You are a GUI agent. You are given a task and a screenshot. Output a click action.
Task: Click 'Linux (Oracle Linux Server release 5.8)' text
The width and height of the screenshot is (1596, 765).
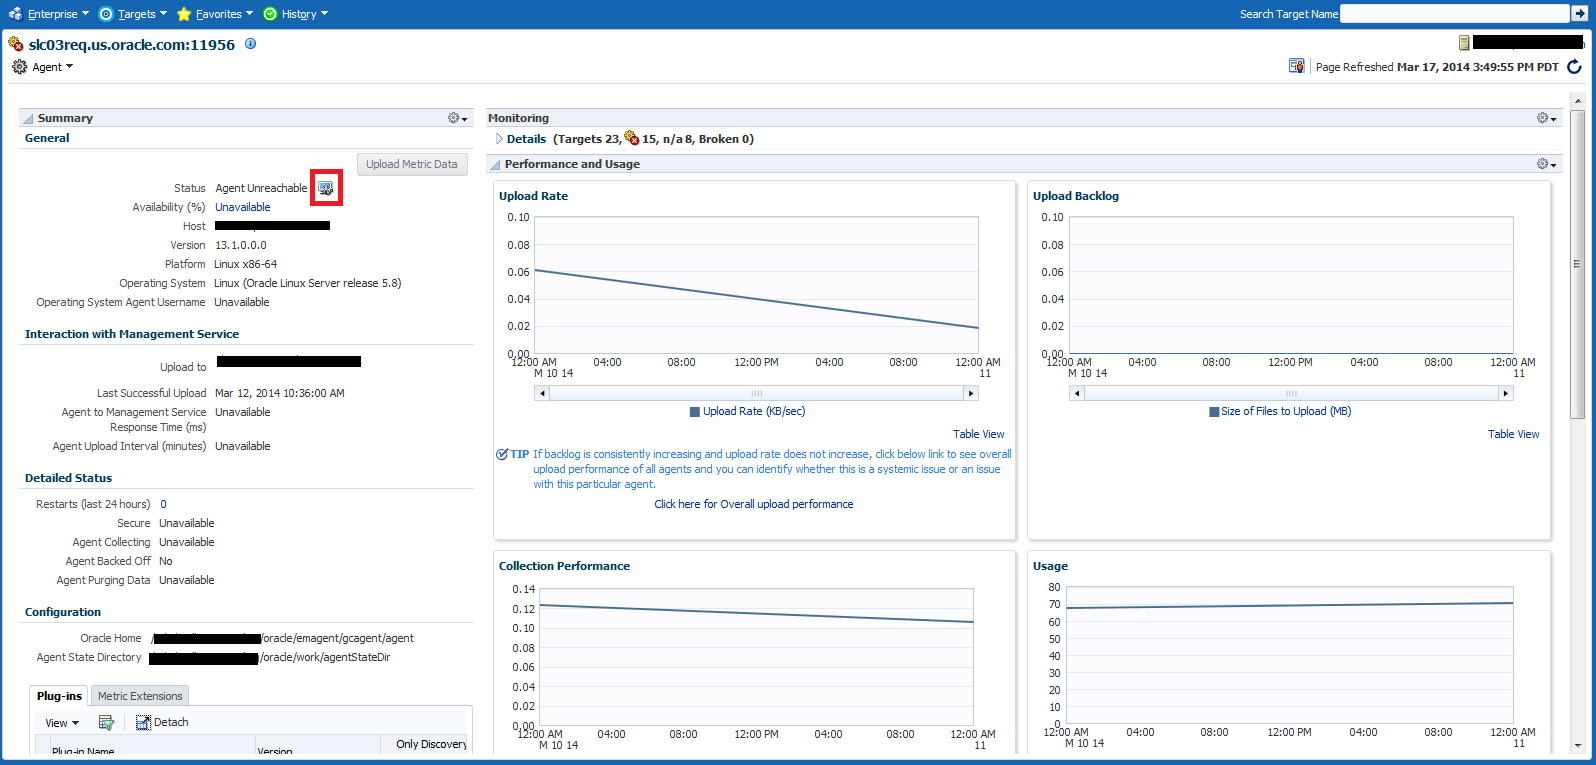pos(308,283)
